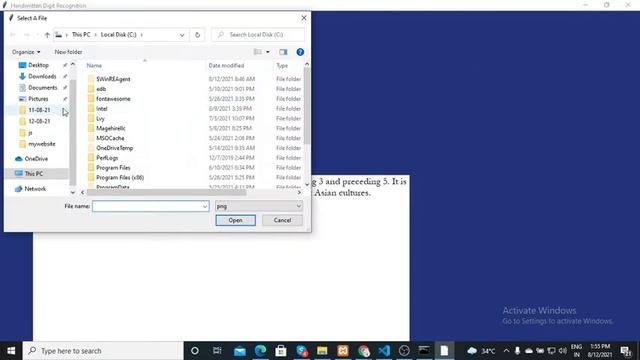The image size is (640, 360).
Task: Sort by the Type column header
Action: [282, 65]
